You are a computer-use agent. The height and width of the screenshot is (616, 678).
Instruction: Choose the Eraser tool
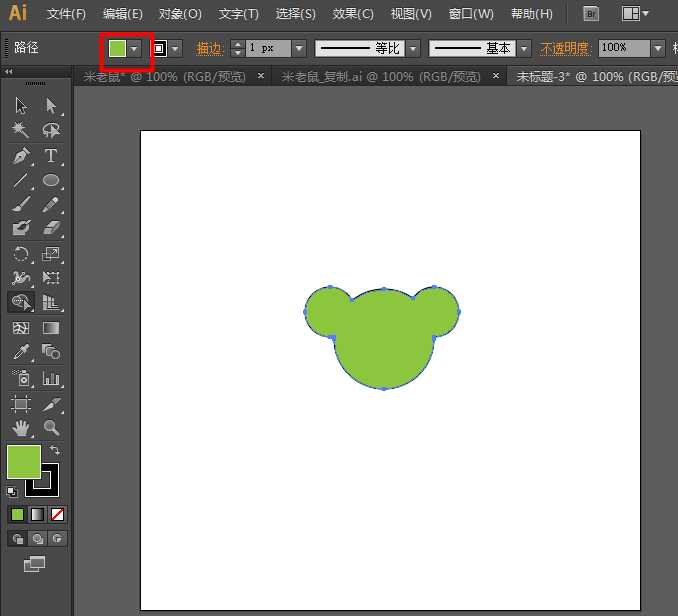(51, 228)
